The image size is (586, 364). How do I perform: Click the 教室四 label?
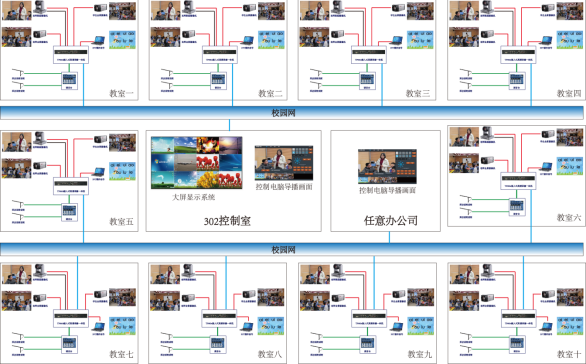[x=569, y=93]
